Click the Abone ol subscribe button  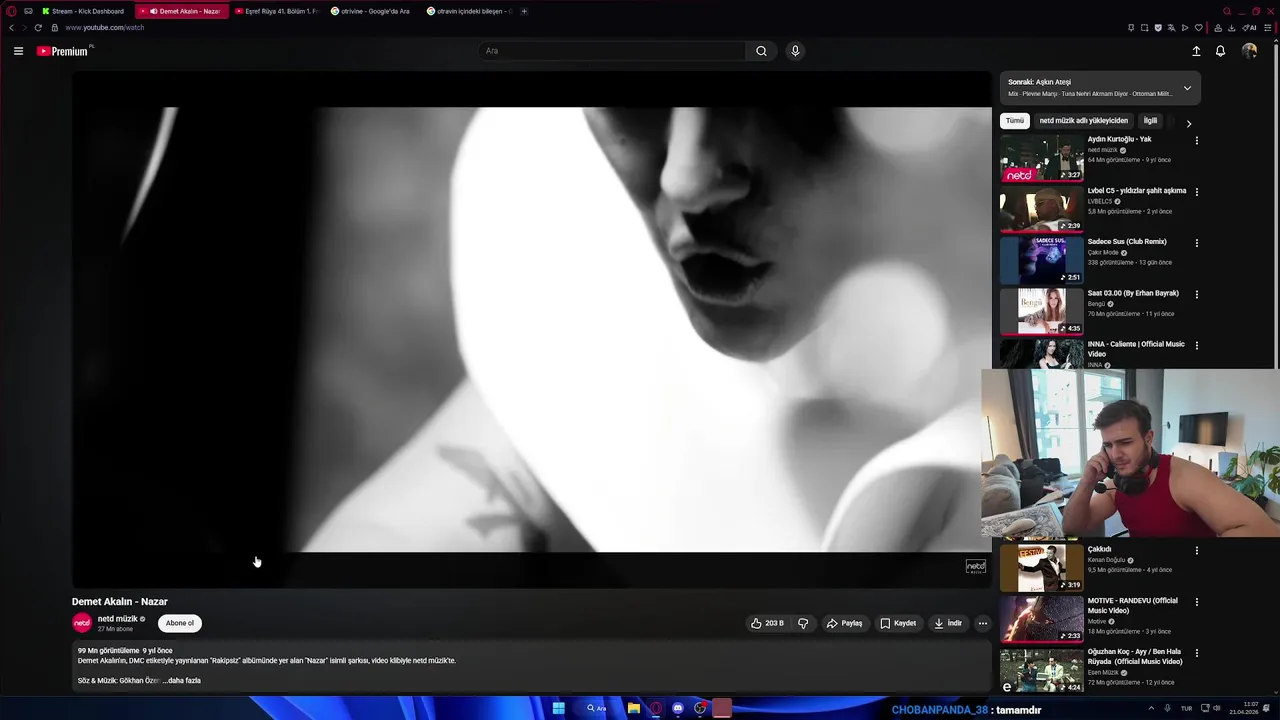pos(180,623)
